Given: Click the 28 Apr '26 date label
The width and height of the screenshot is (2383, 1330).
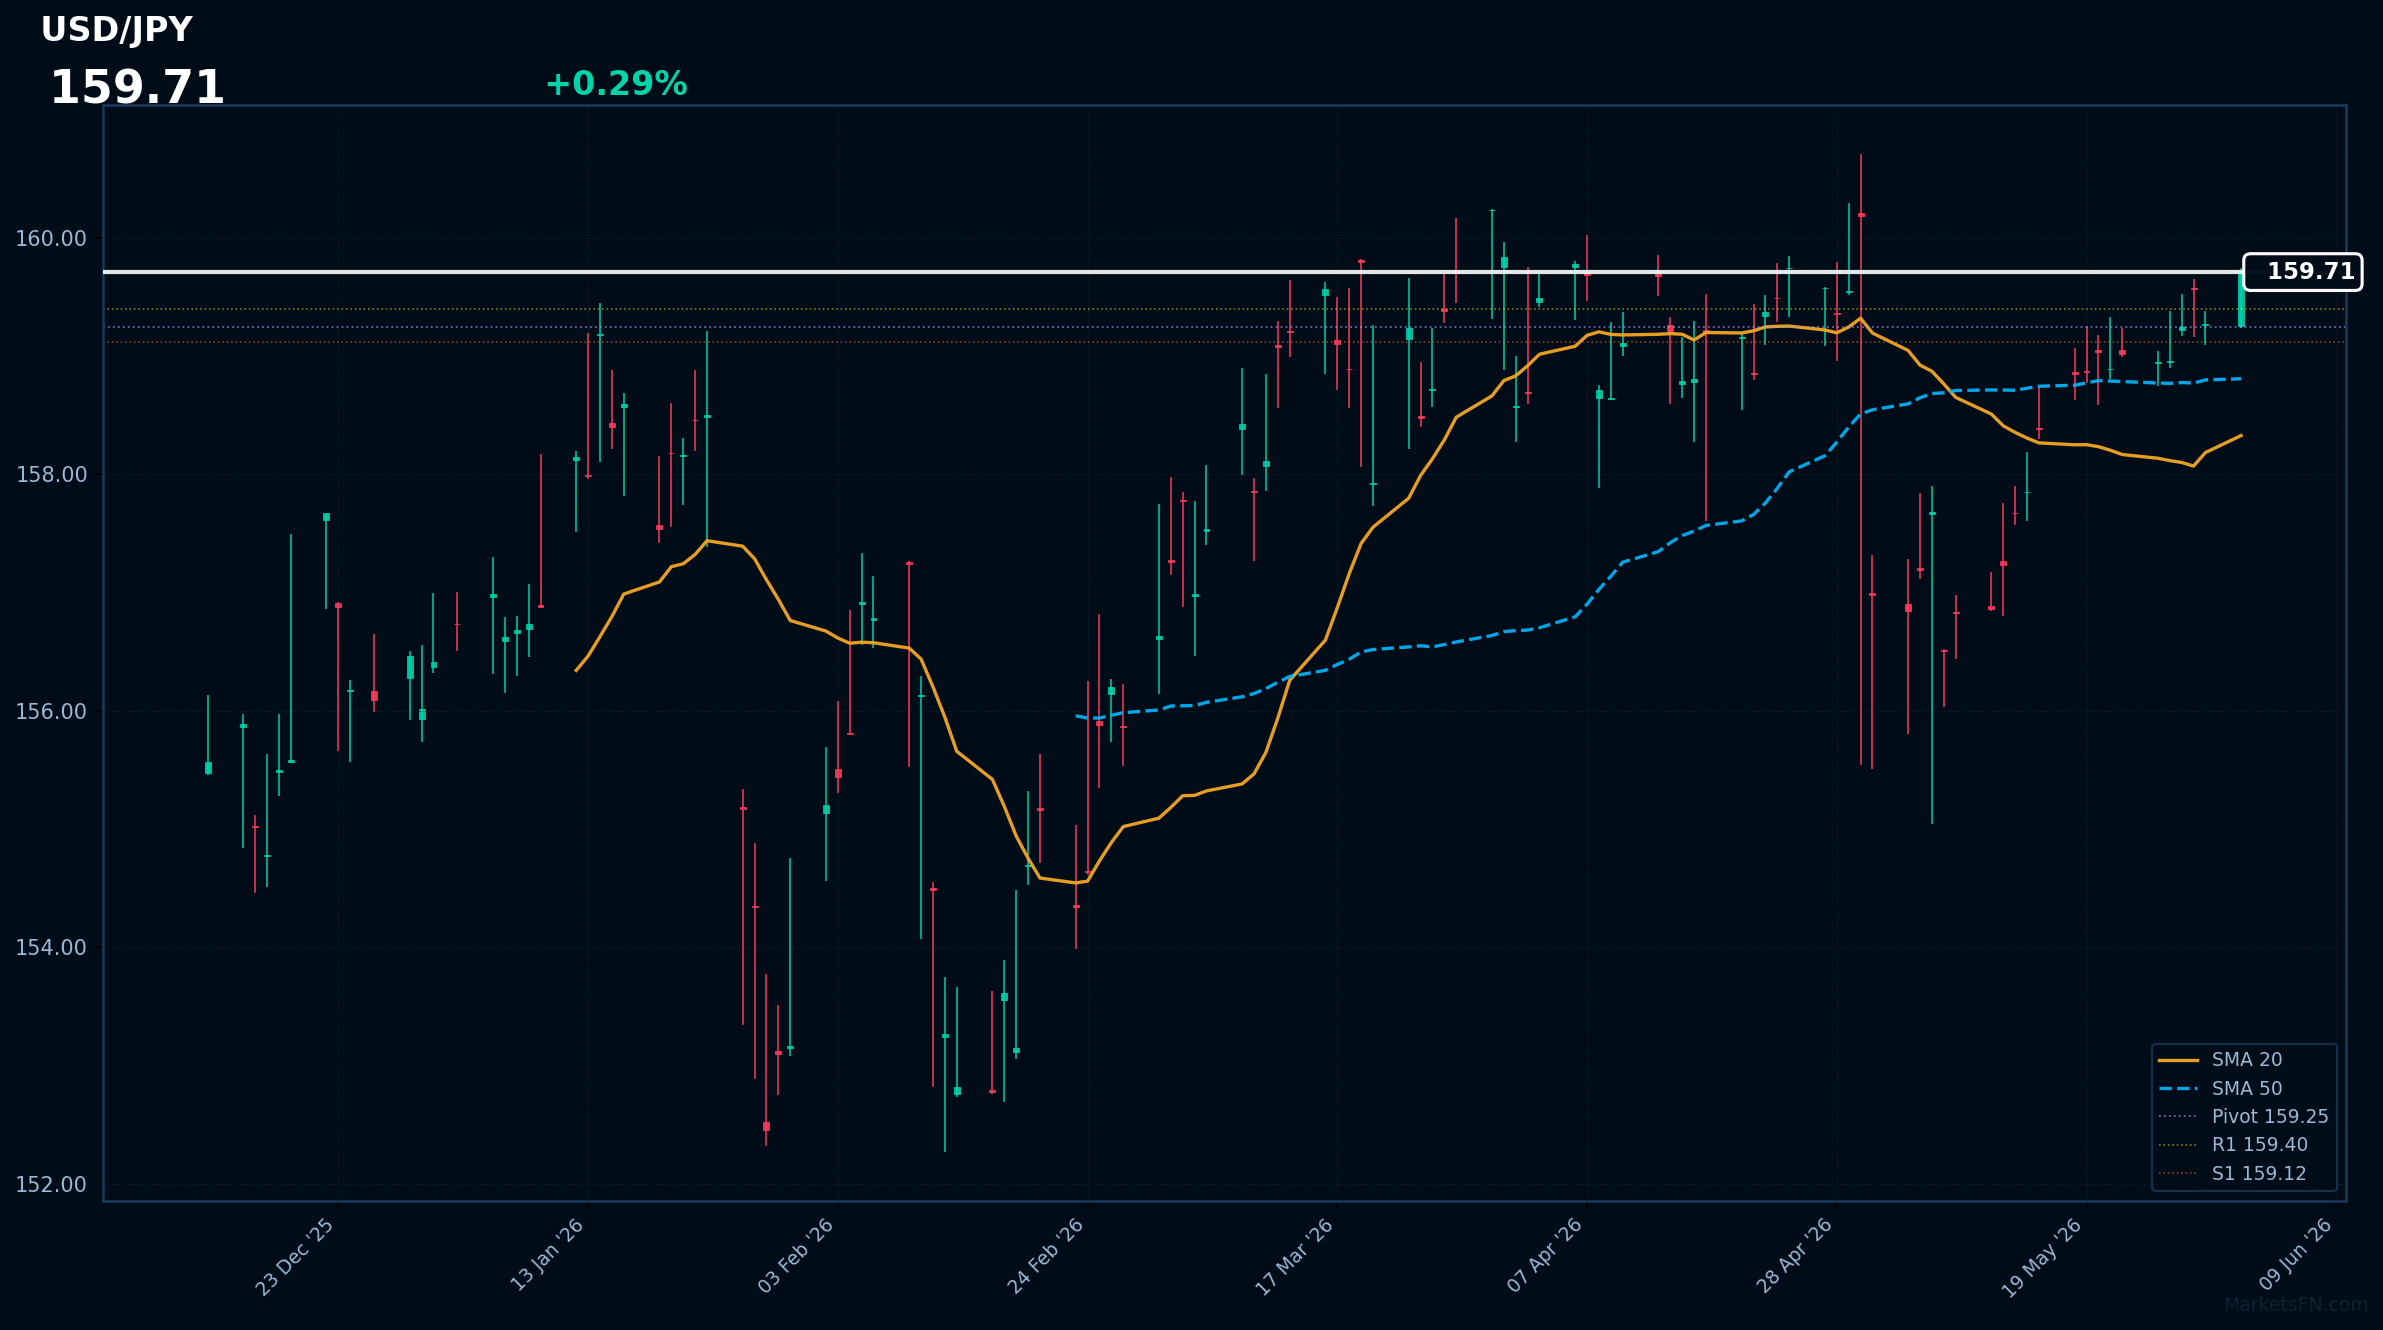Looking at the screenshot, I should pos(1795,1256).
